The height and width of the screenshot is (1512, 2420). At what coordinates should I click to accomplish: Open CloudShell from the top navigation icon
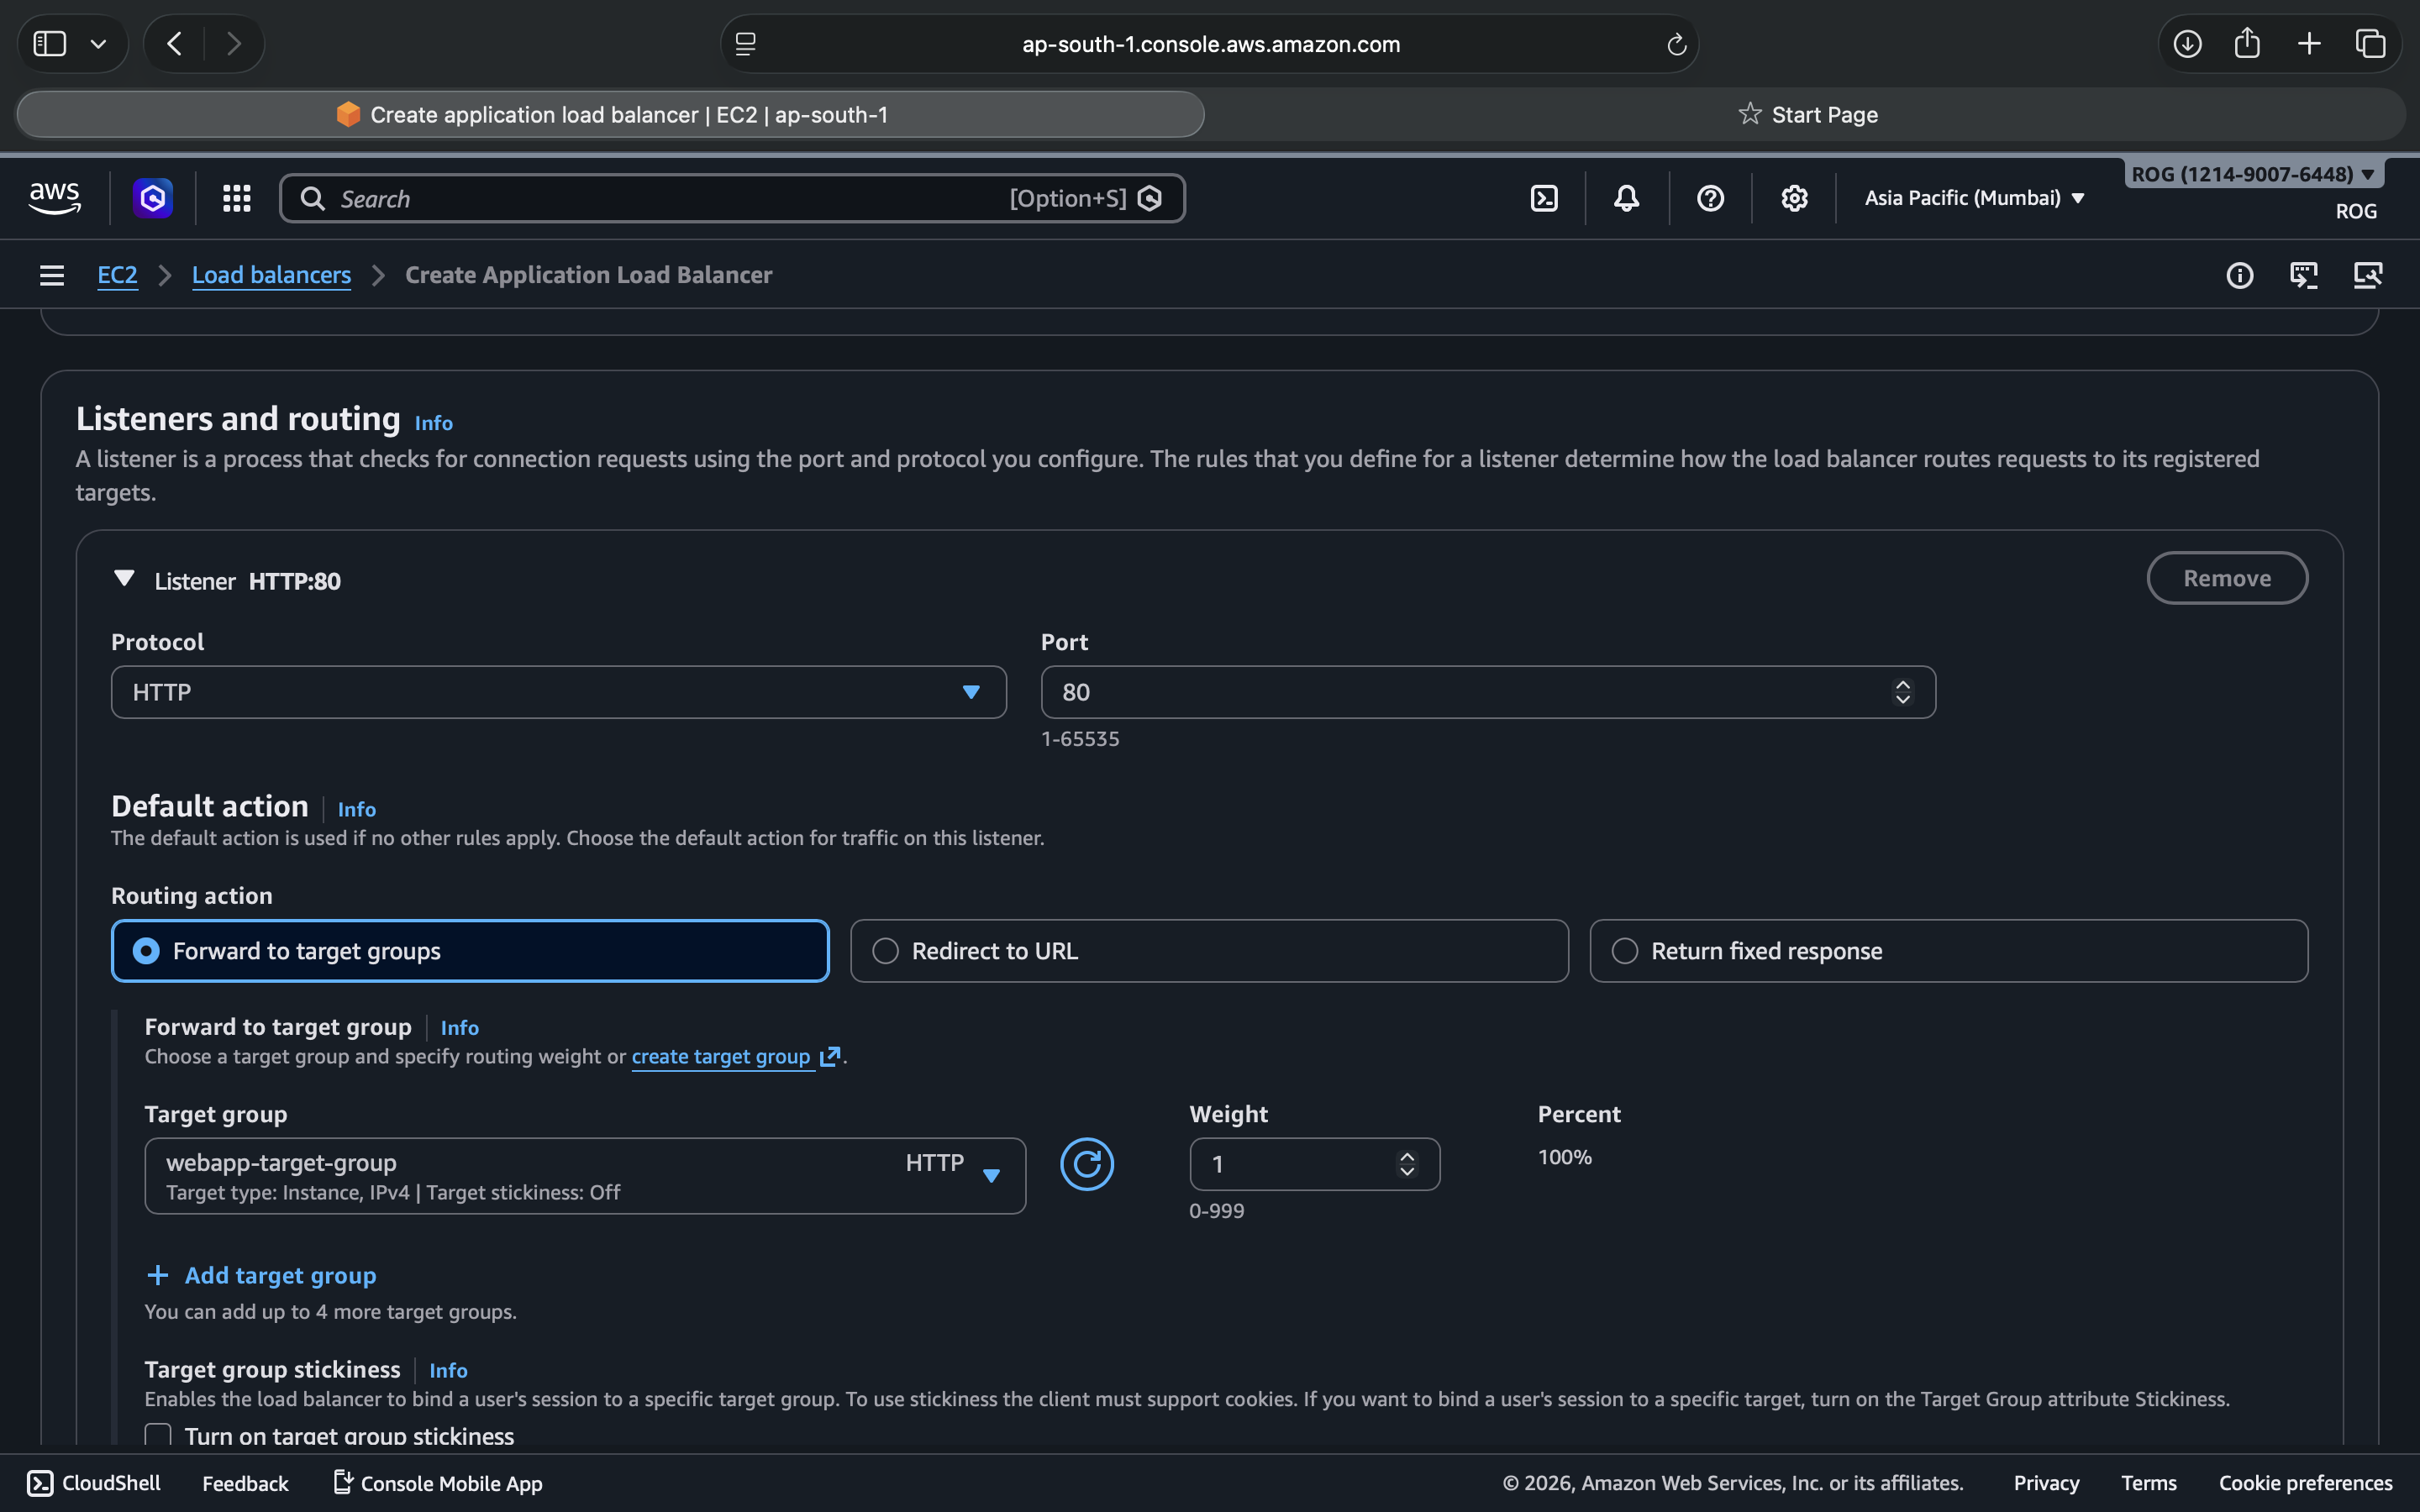(1544, 198)
